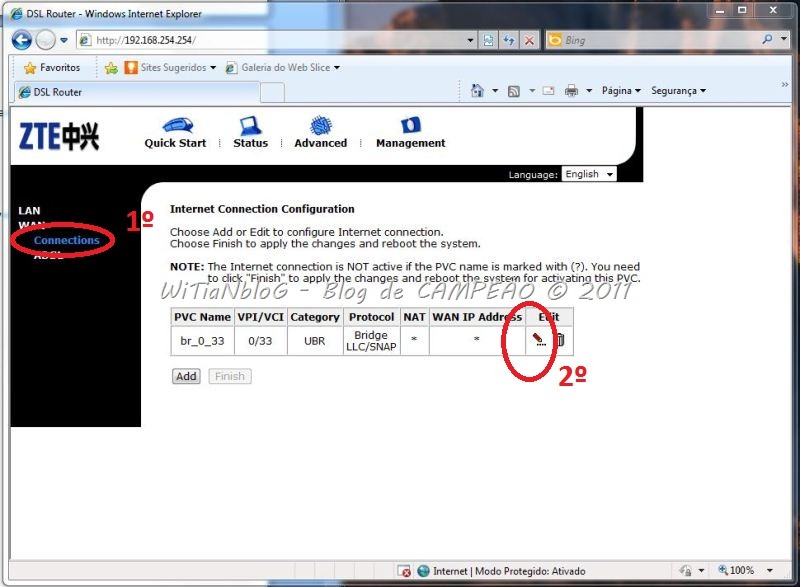Click the 0/33 VPI/VCI cell
Screen dimensions: 800x587
(x=261, y=341)
